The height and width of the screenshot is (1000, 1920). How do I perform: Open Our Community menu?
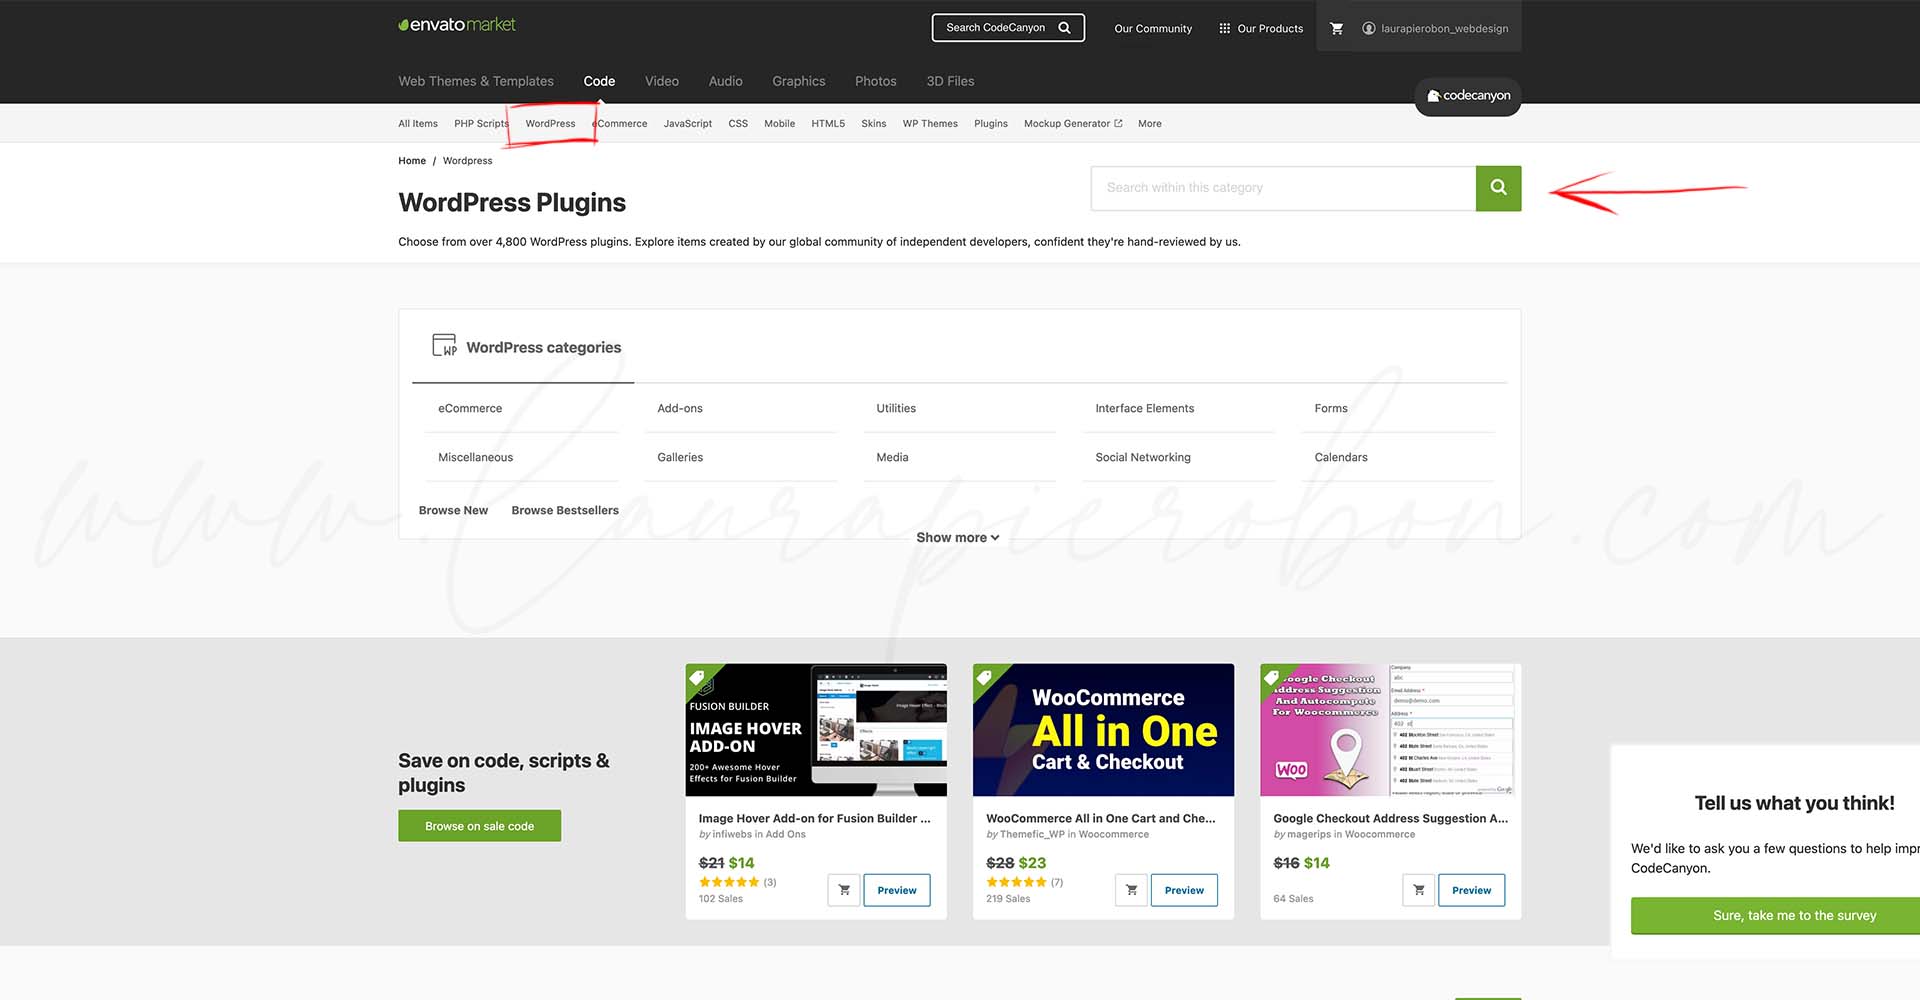[1153, 28]
